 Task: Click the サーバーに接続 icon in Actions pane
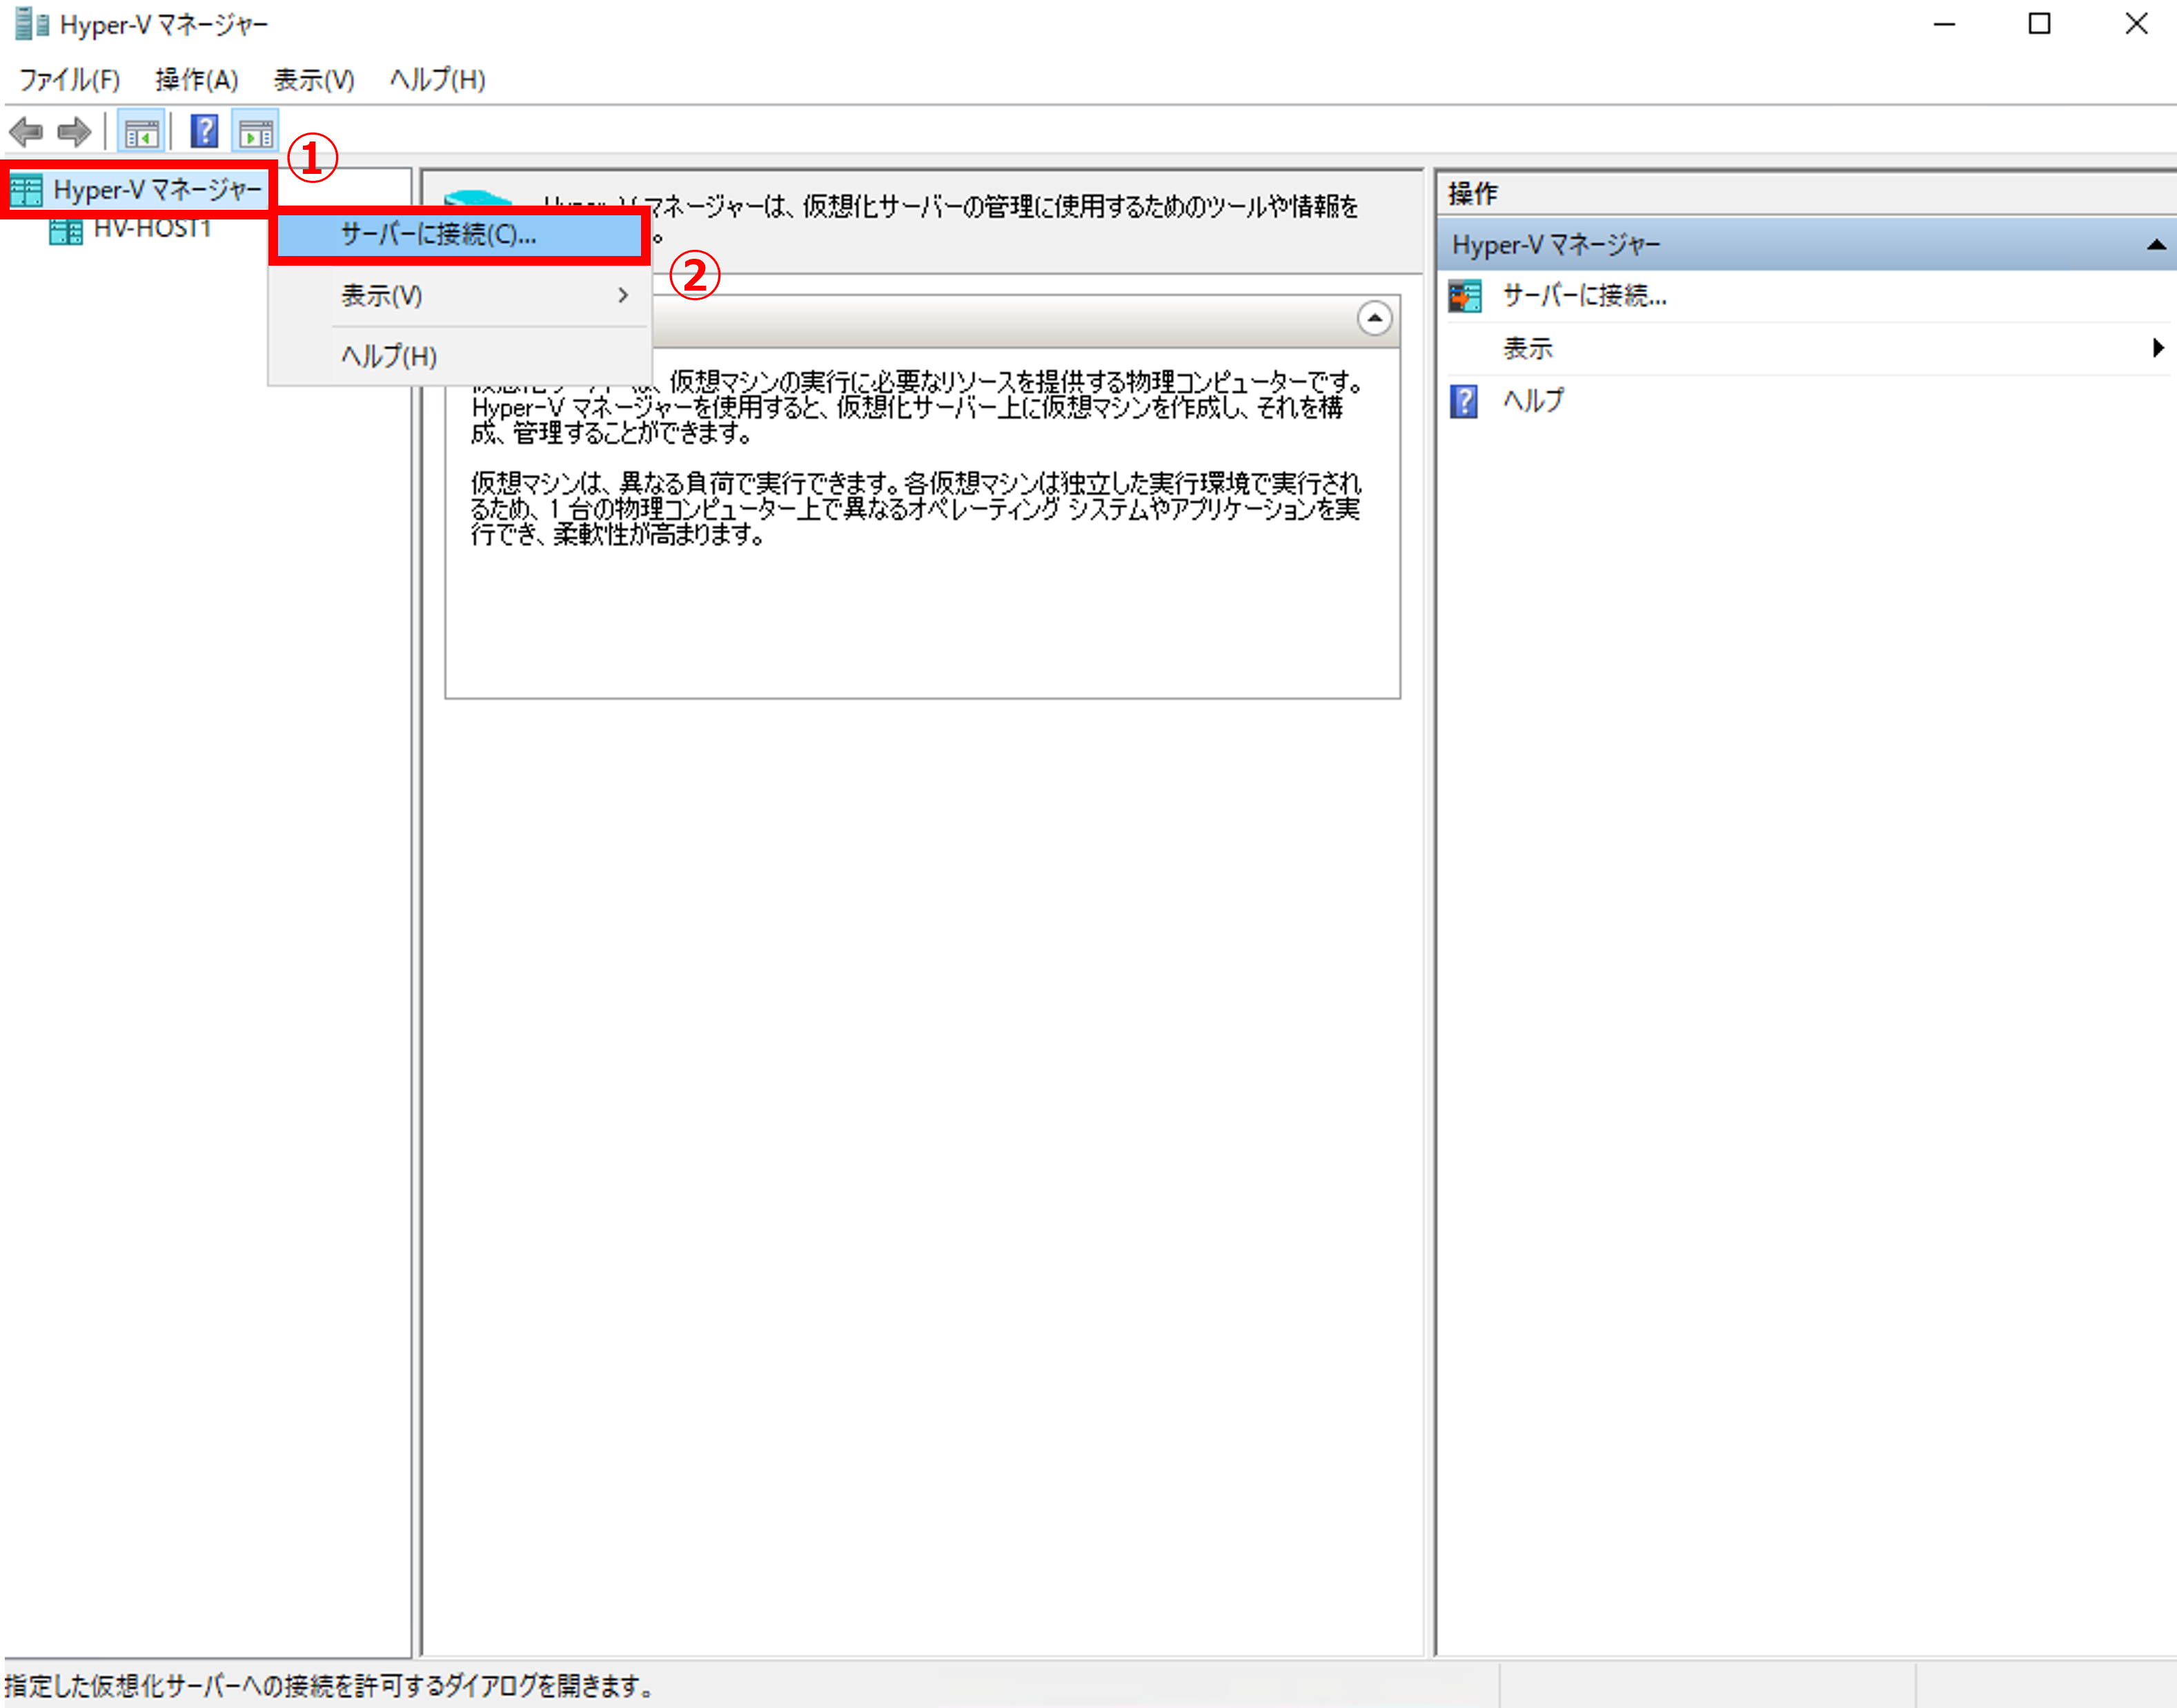[1465, 296]
